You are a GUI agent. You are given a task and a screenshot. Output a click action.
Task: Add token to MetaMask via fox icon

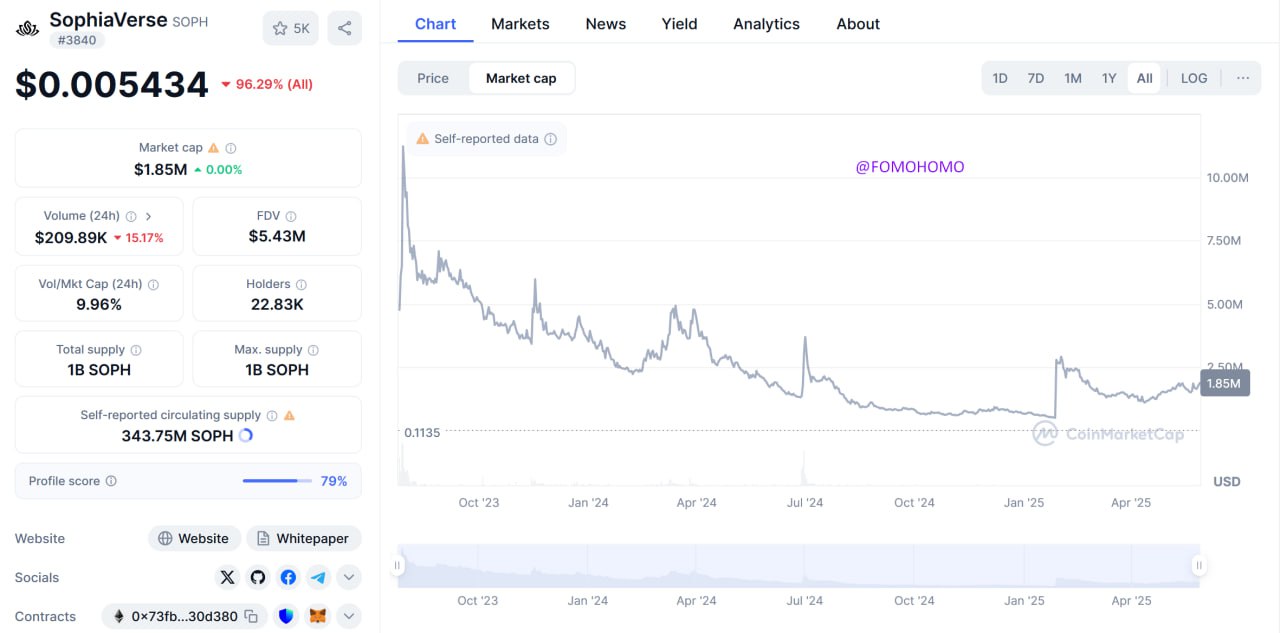tap(318, 616)
